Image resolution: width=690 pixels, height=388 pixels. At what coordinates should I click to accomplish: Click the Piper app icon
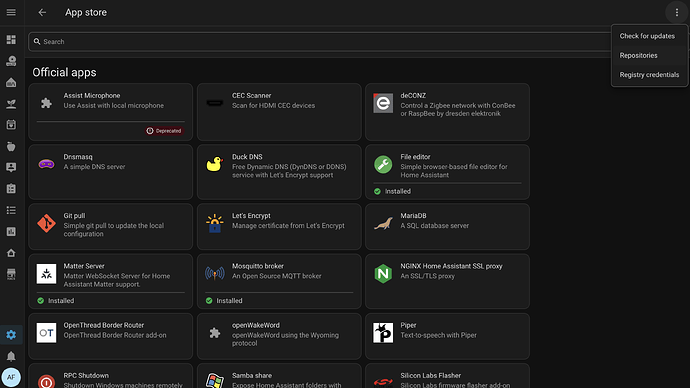(x=383, y=333)
